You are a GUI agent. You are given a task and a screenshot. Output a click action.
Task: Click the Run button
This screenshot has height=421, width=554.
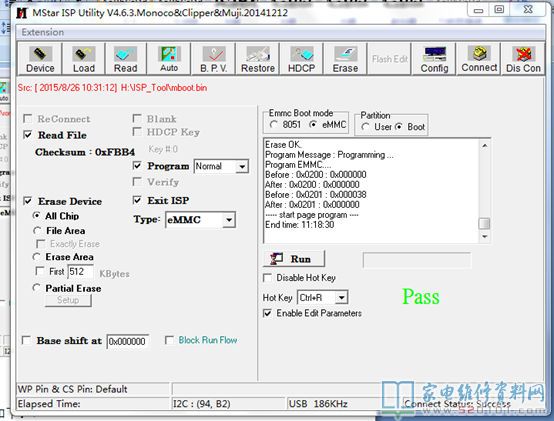point(294,259)
